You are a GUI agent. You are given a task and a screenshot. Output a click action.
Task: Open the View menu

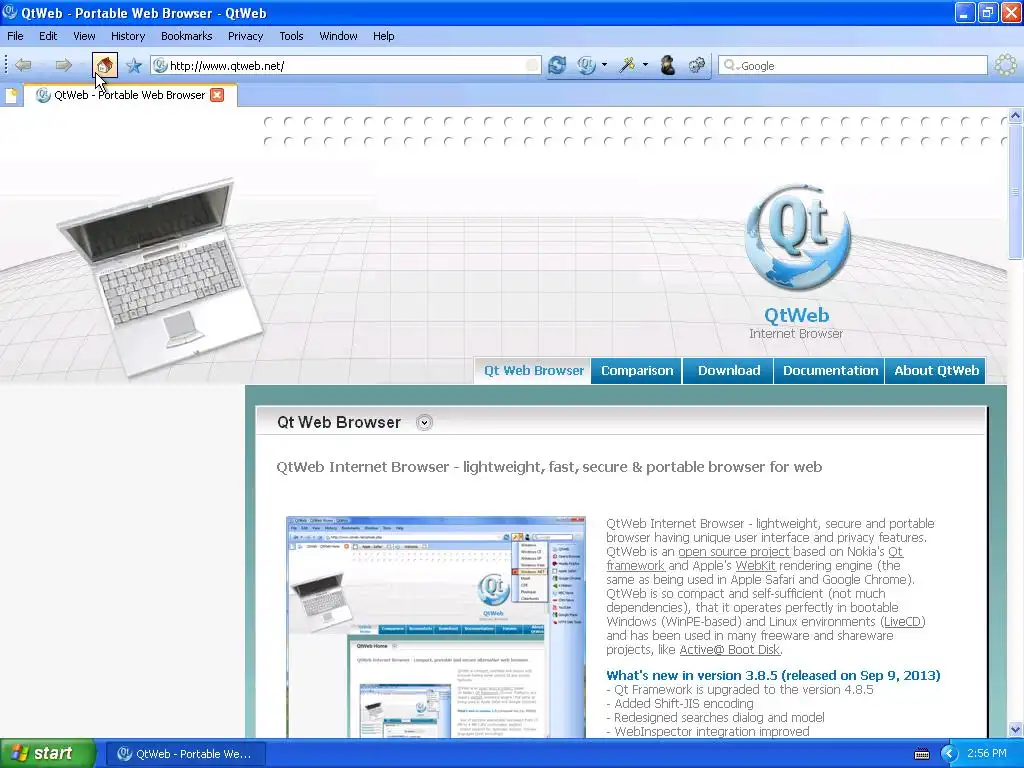tap(84, 36)
